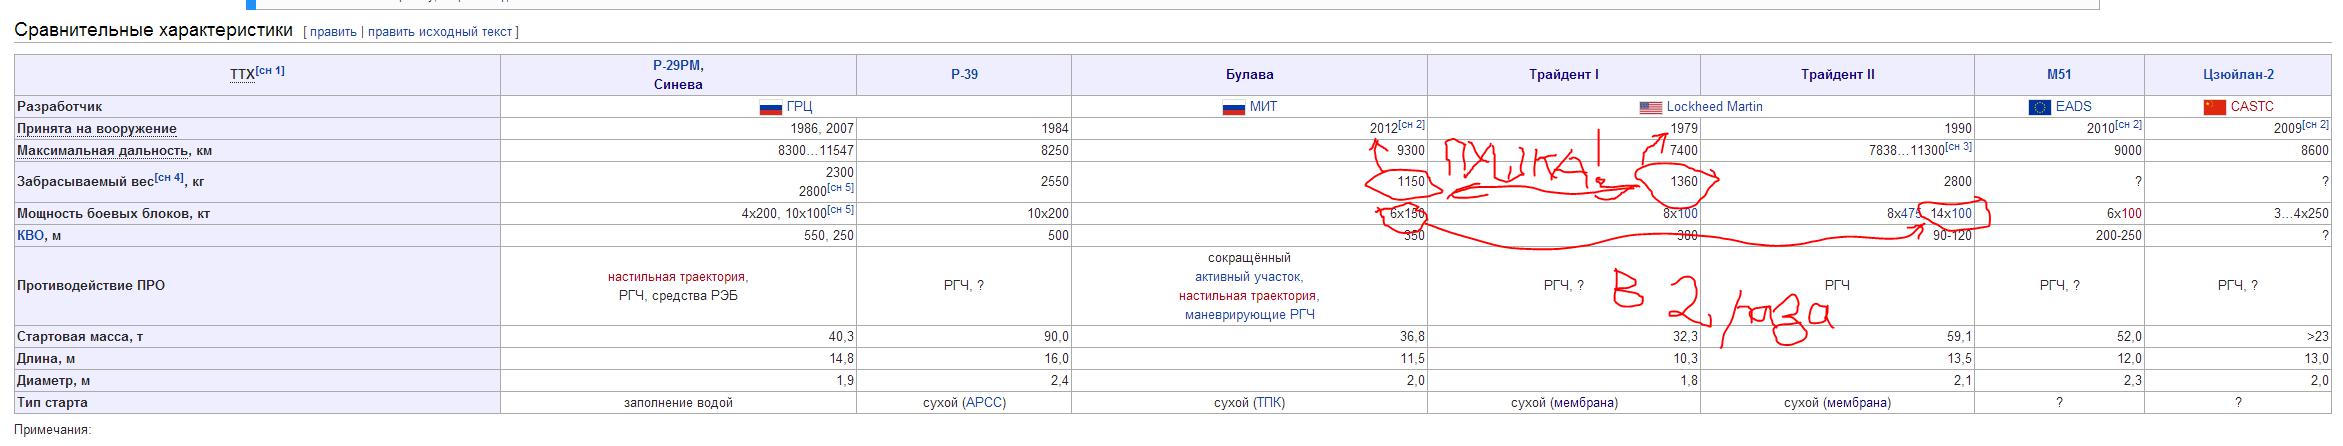This screenshot has width=2343, height=446.
Task: Open 'активный участок' link in Булава column
Action: (1249, 277)
